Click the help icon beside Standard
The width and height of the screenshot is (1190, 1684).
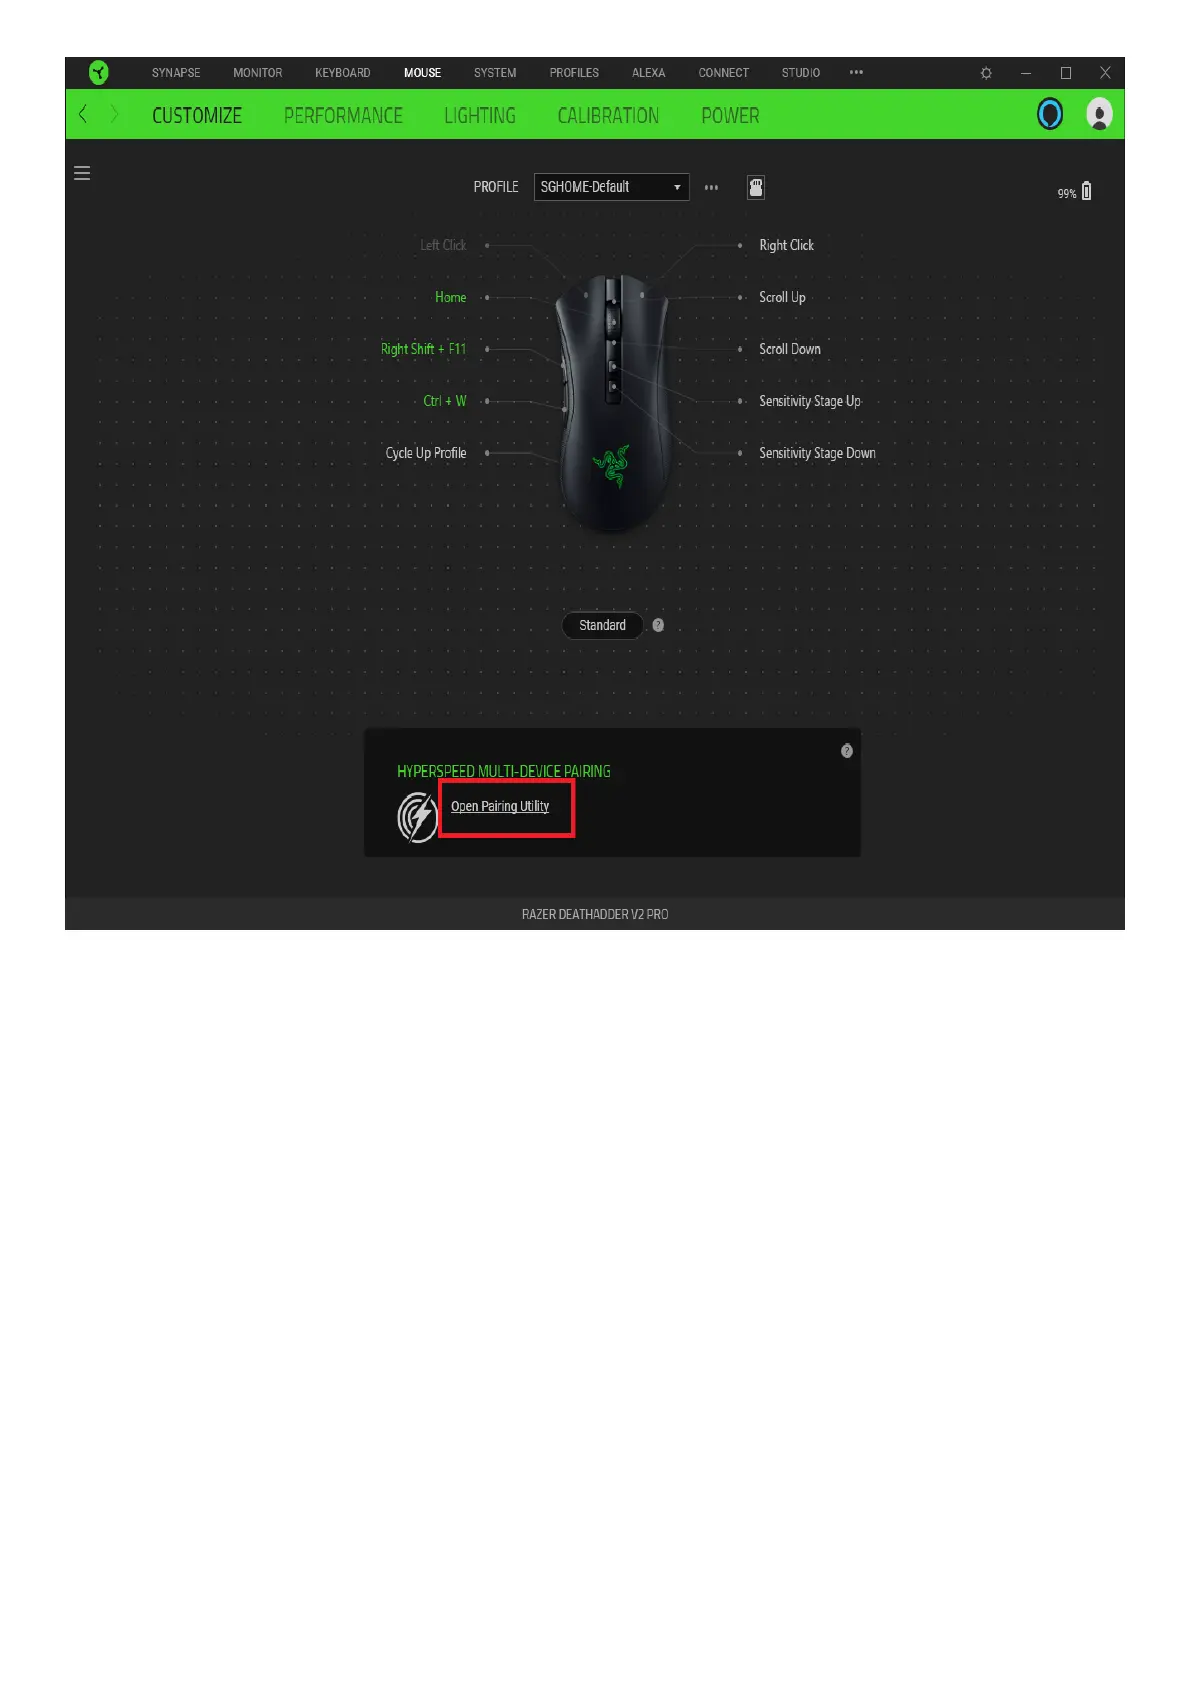click(658, 625)
